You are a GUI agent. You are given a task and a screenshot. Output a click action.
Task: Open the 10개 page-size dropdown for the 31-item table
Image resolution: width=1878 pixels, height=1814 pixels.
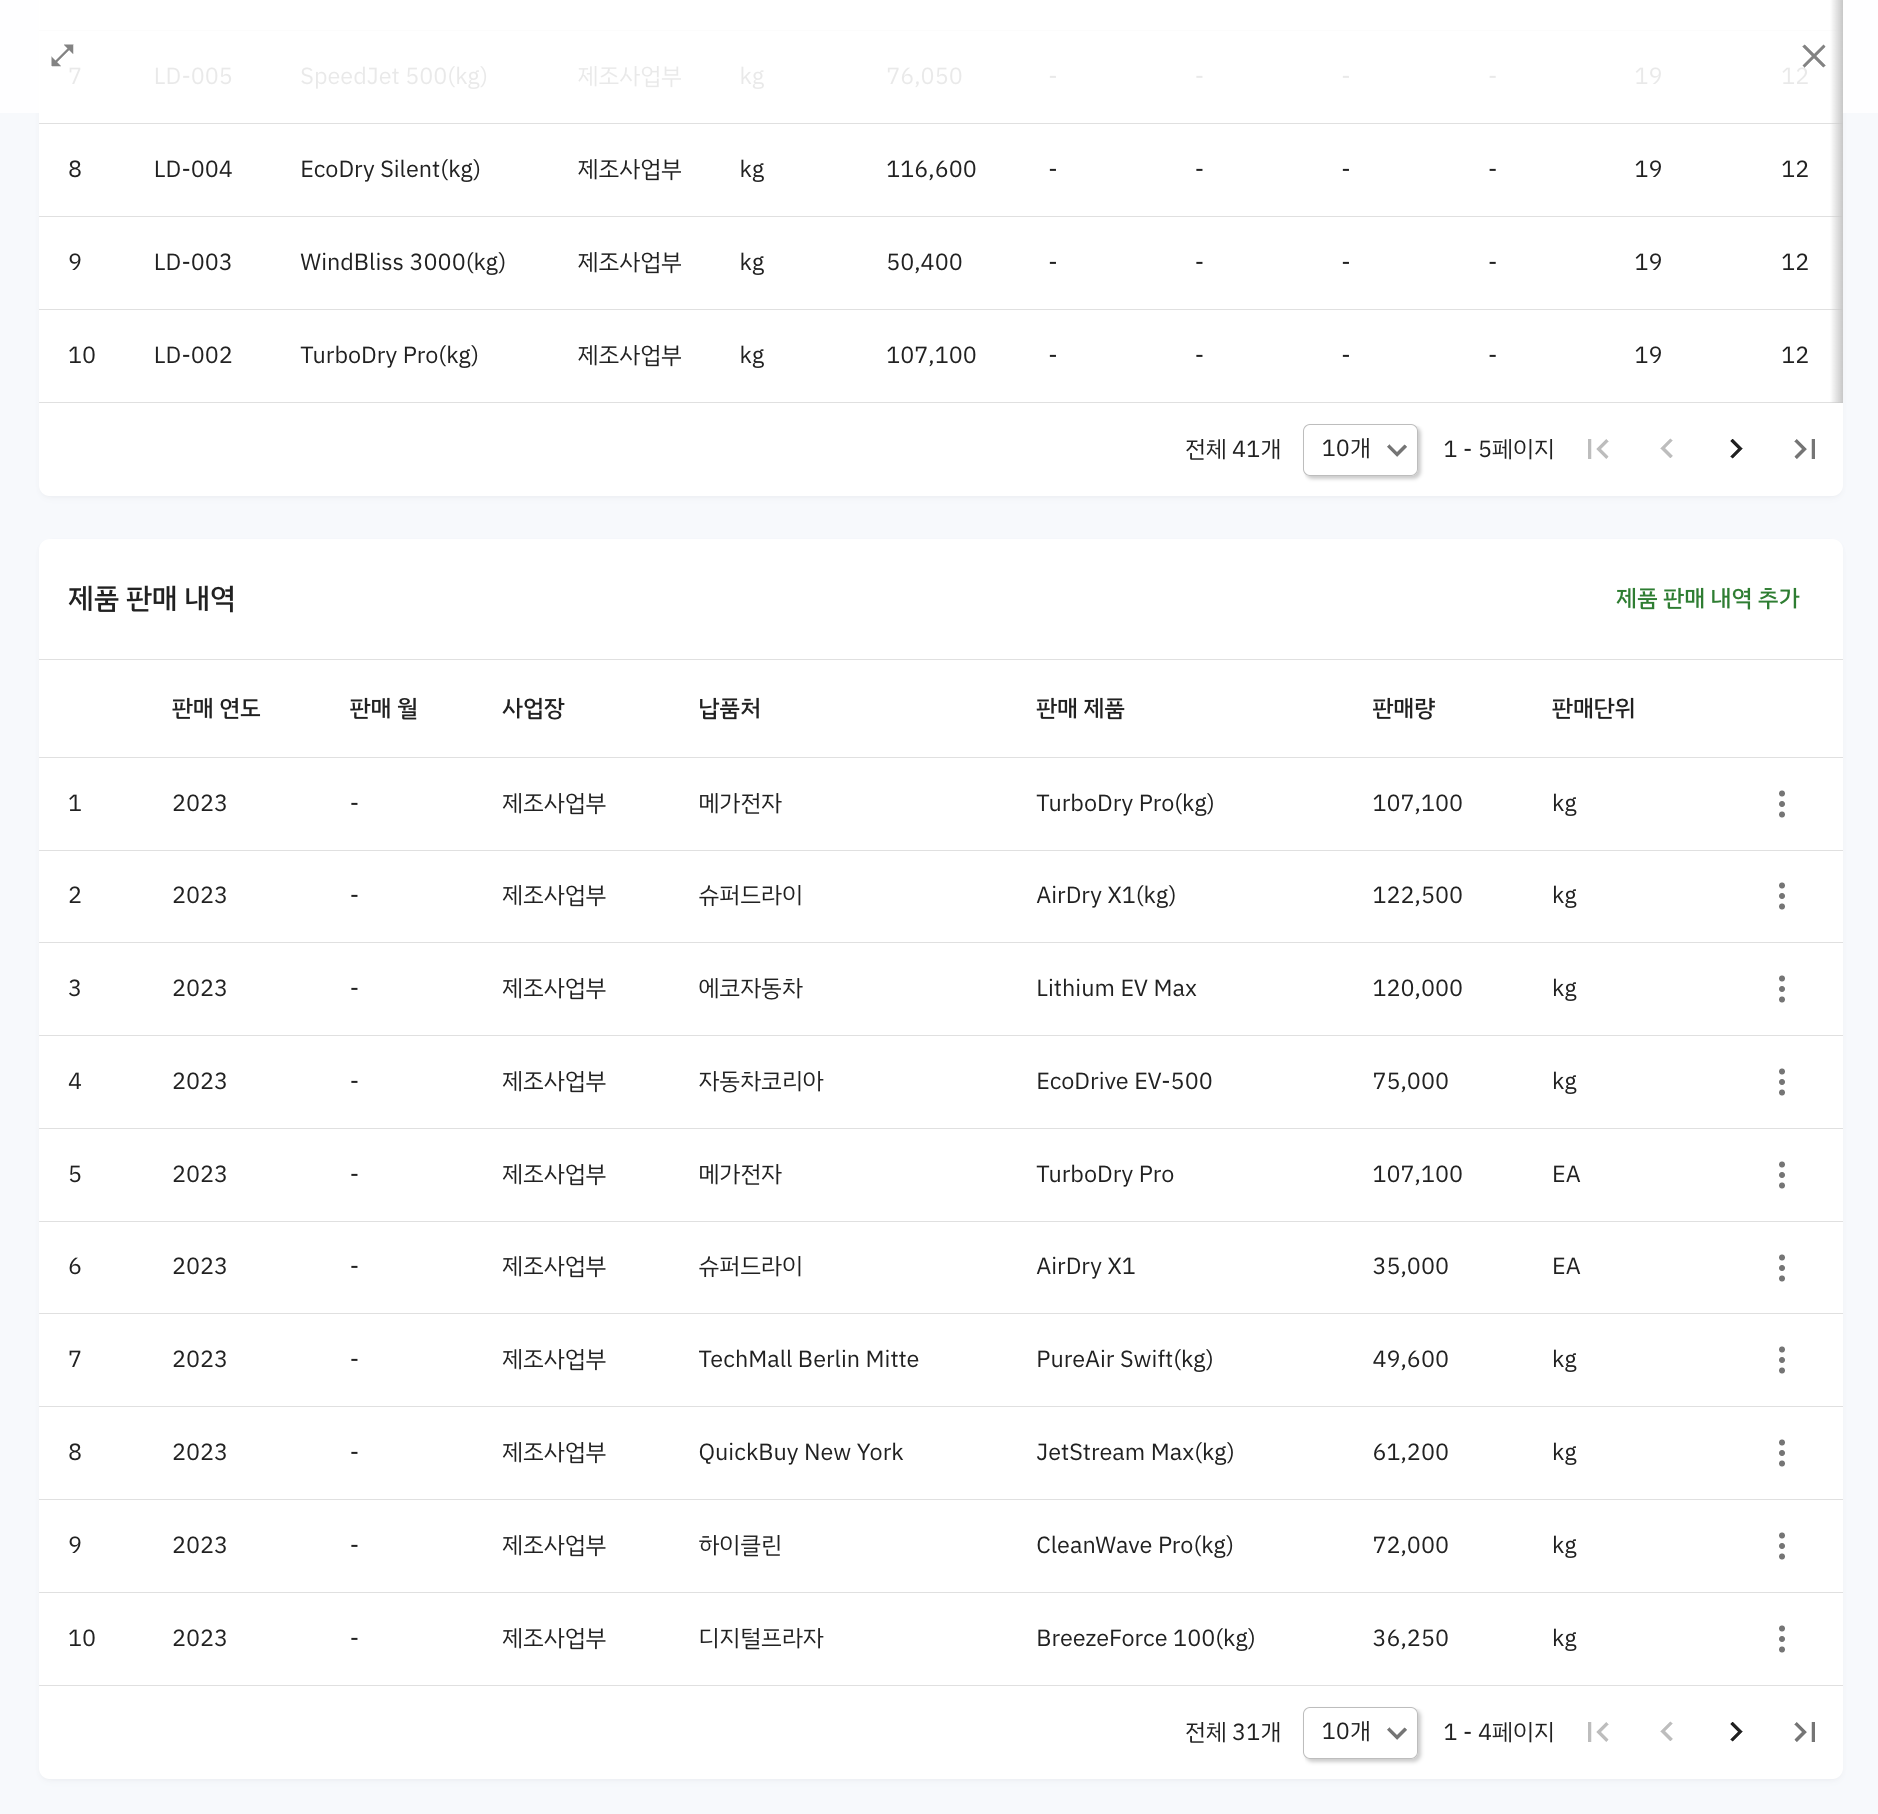point(1360,1732)
